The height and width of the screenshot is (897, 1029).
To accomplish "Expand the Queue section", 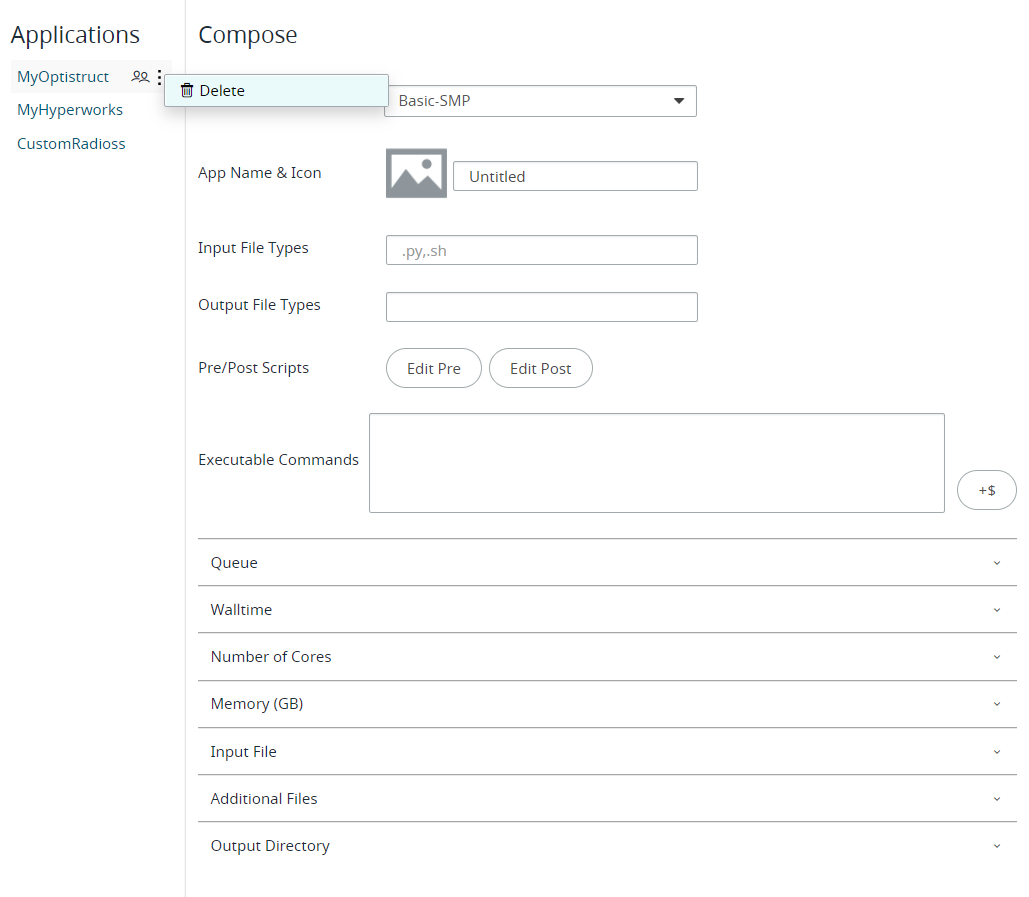I will coord(607,562).
